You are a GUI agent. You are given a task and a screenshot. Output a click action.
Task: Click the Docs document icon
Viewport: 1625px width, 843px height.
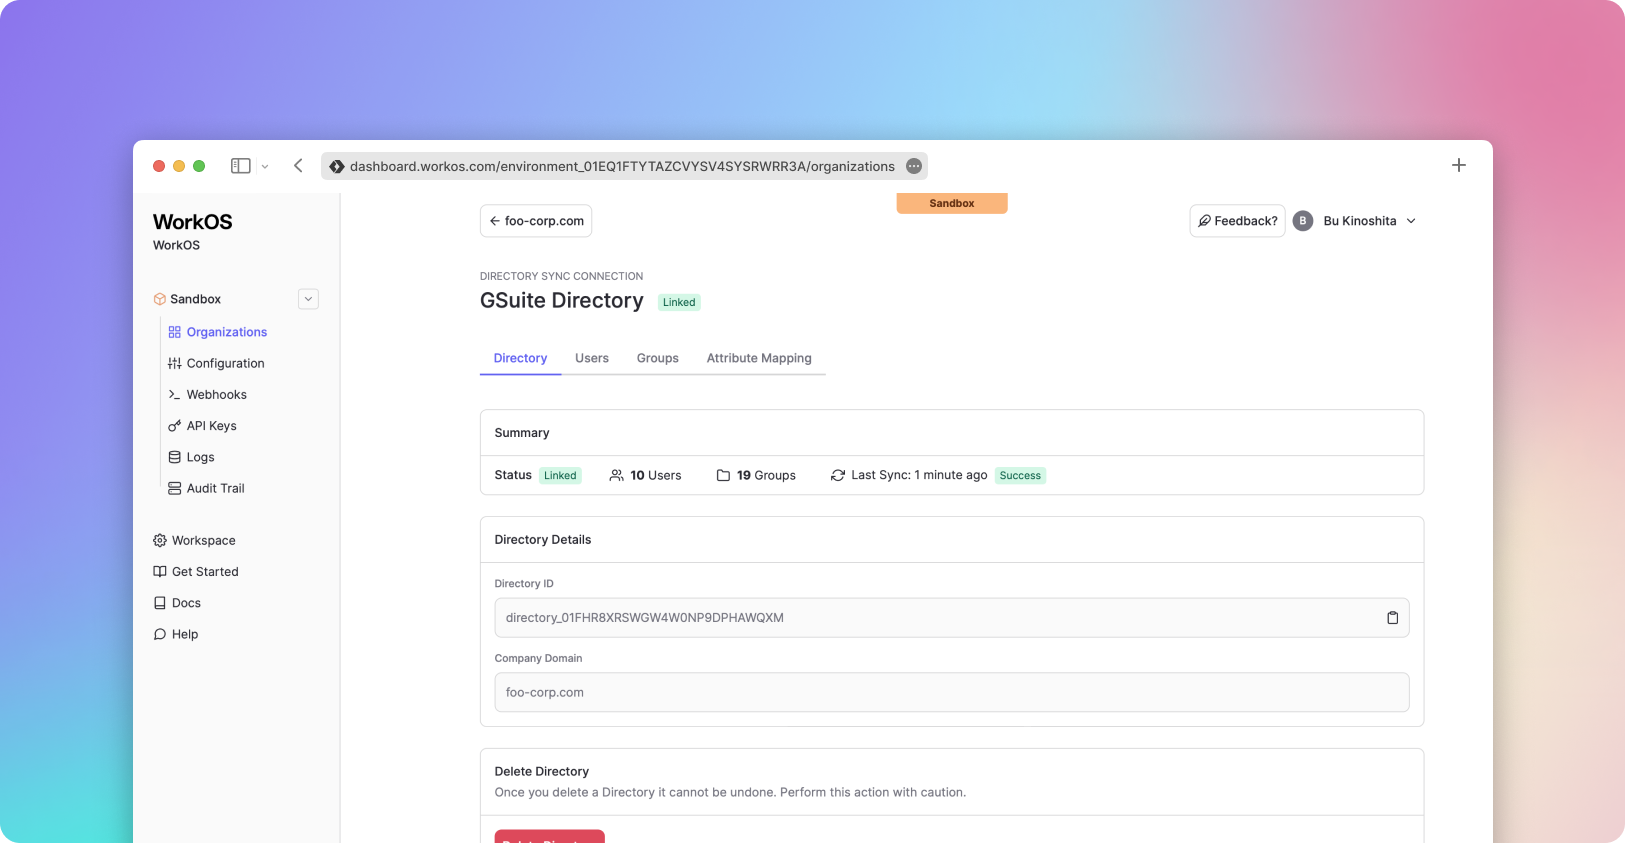(159, 603)
